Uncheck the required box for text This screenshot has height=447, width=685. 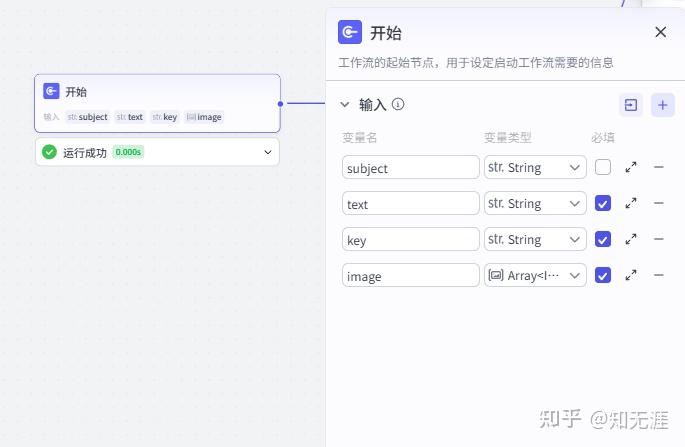point(603,203)
